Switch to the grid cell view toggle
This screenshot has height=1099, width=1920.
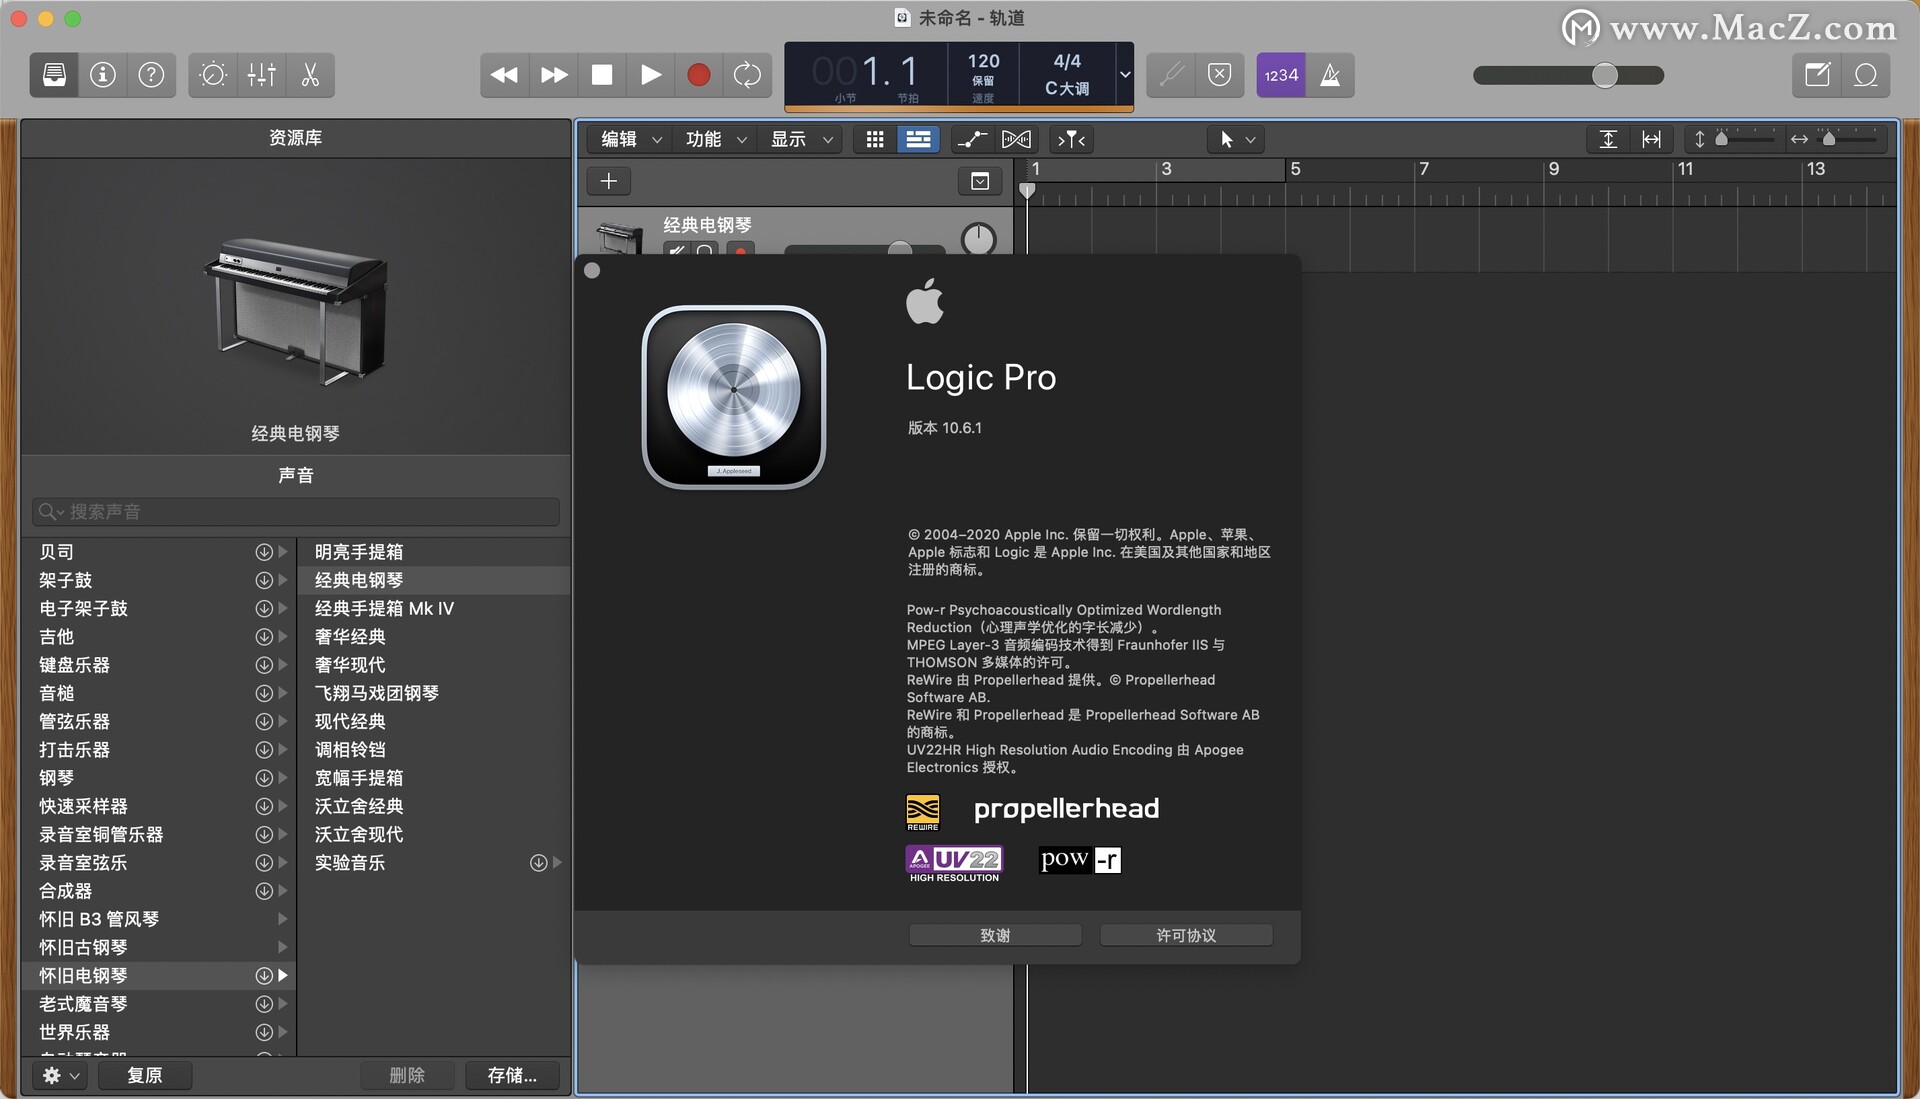tap(874, 139)
